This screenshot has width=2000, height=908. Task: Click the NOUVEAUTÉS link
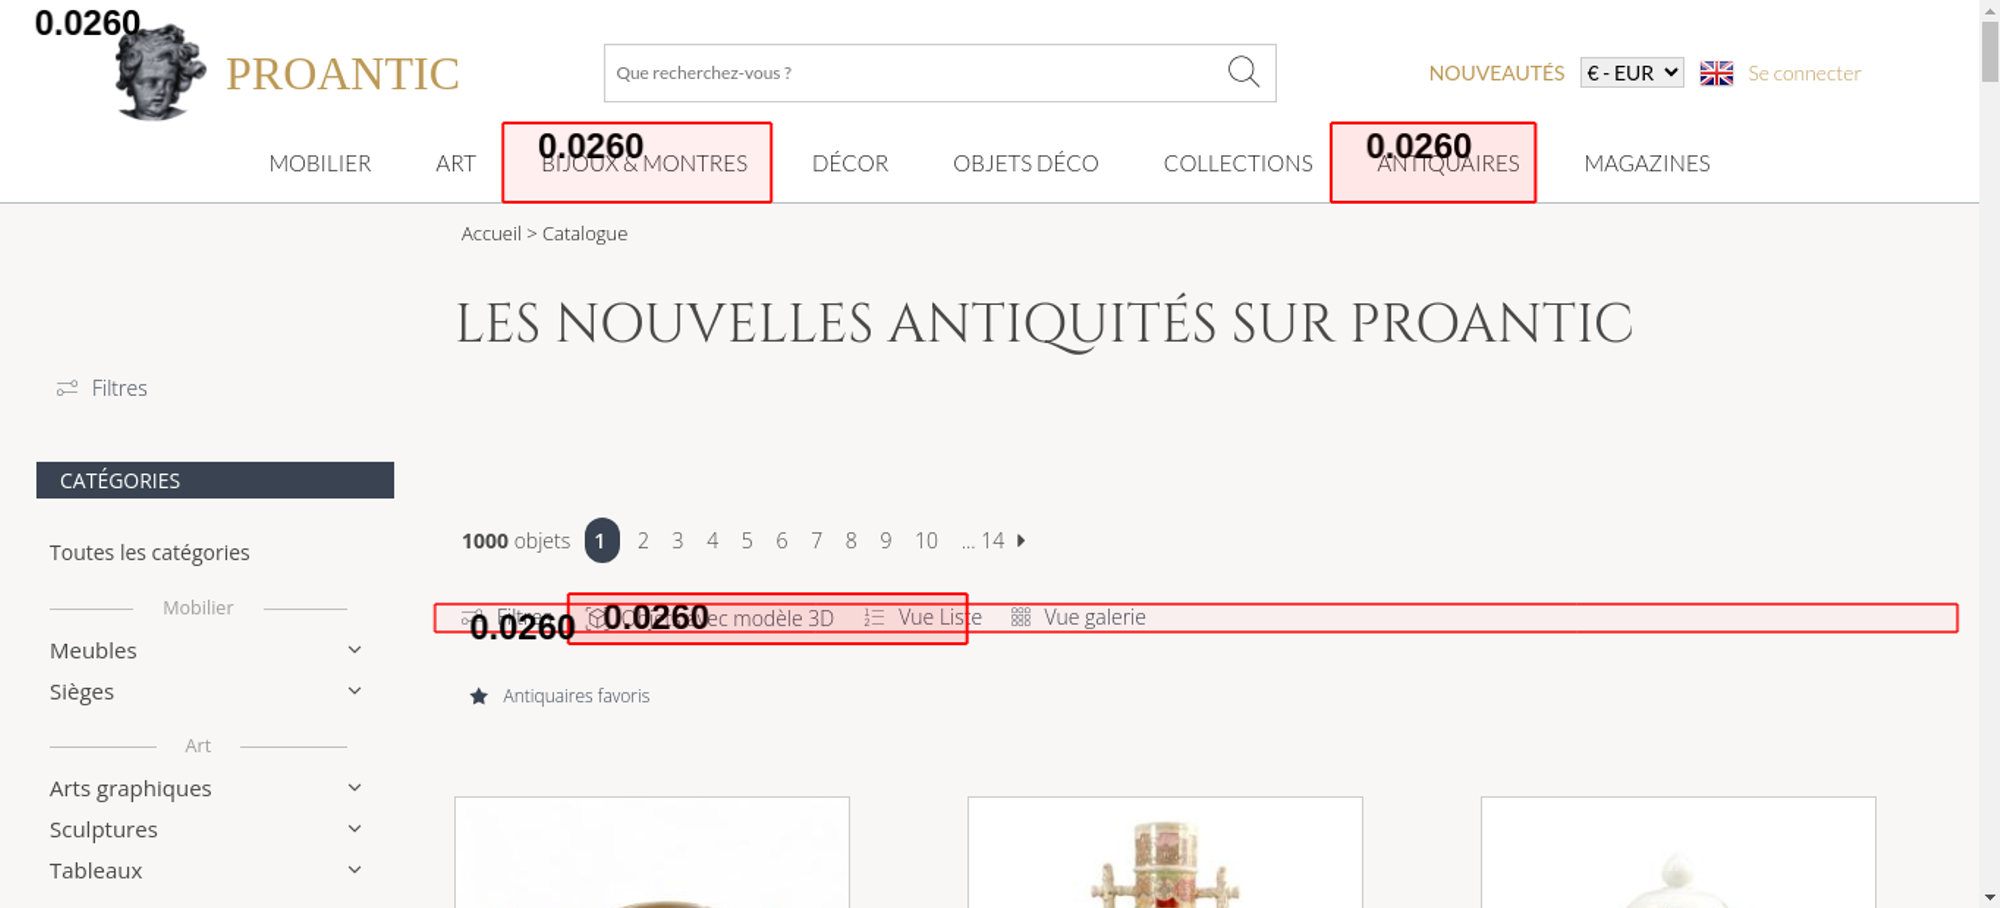[x=1496, y=73]
